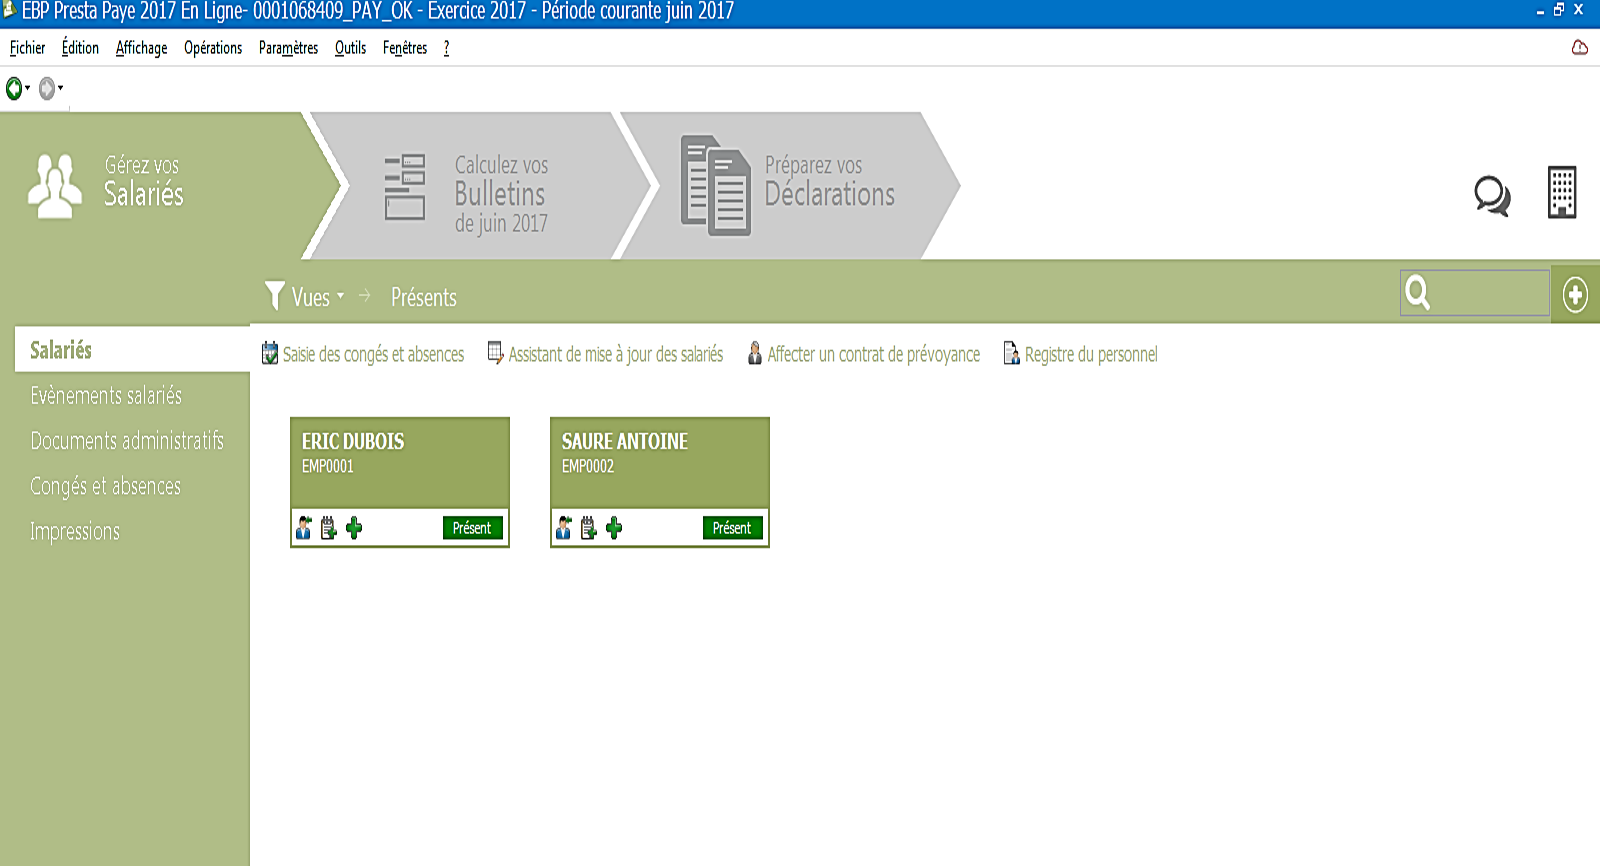This screenshot has height=866, width=1600.
Task: Click the chat bubbles icon in the header
Action: [1492, 195]
